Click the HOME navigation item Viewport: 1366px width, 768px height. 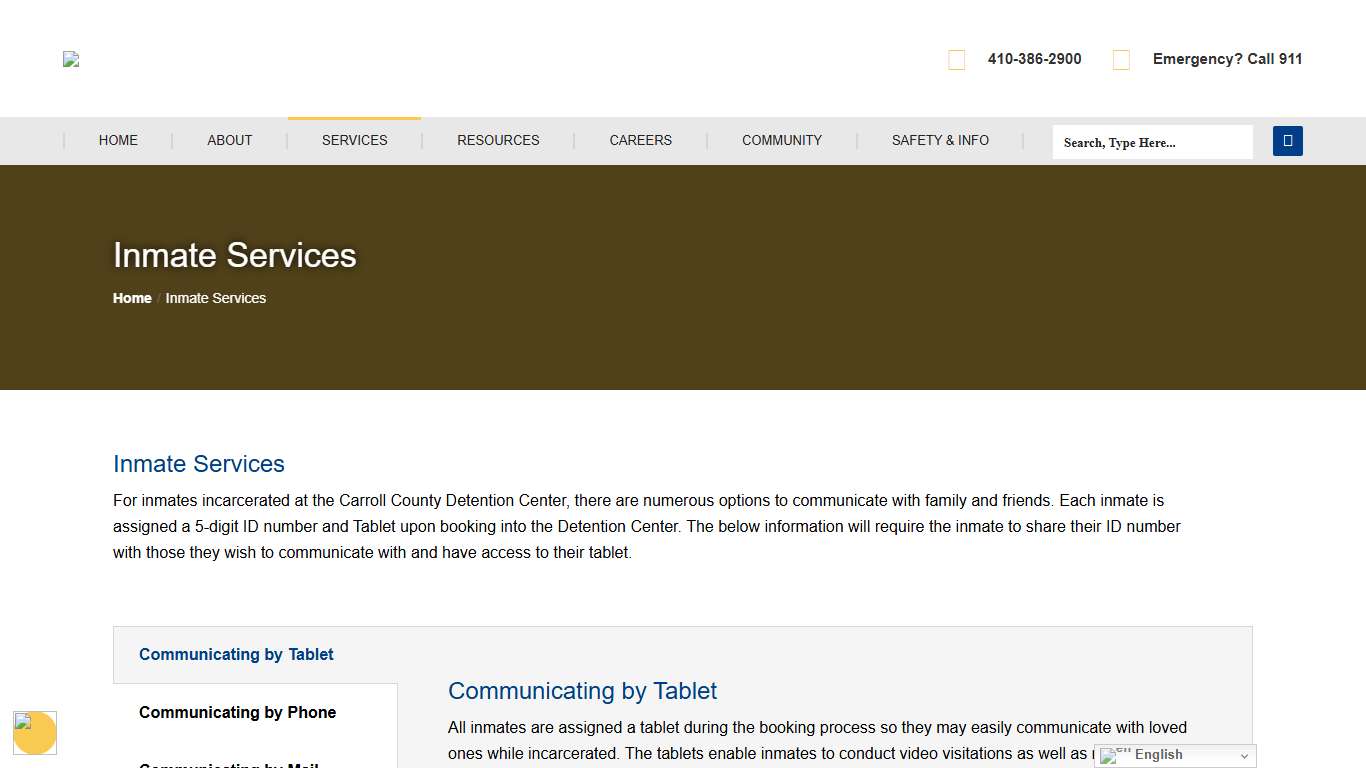118,140
